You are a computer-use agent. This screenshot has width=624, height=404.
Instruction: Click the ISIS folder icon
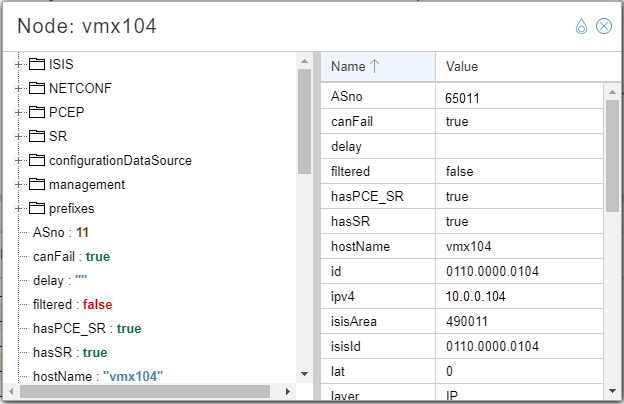pyautogui.click(x=37, y=64)
